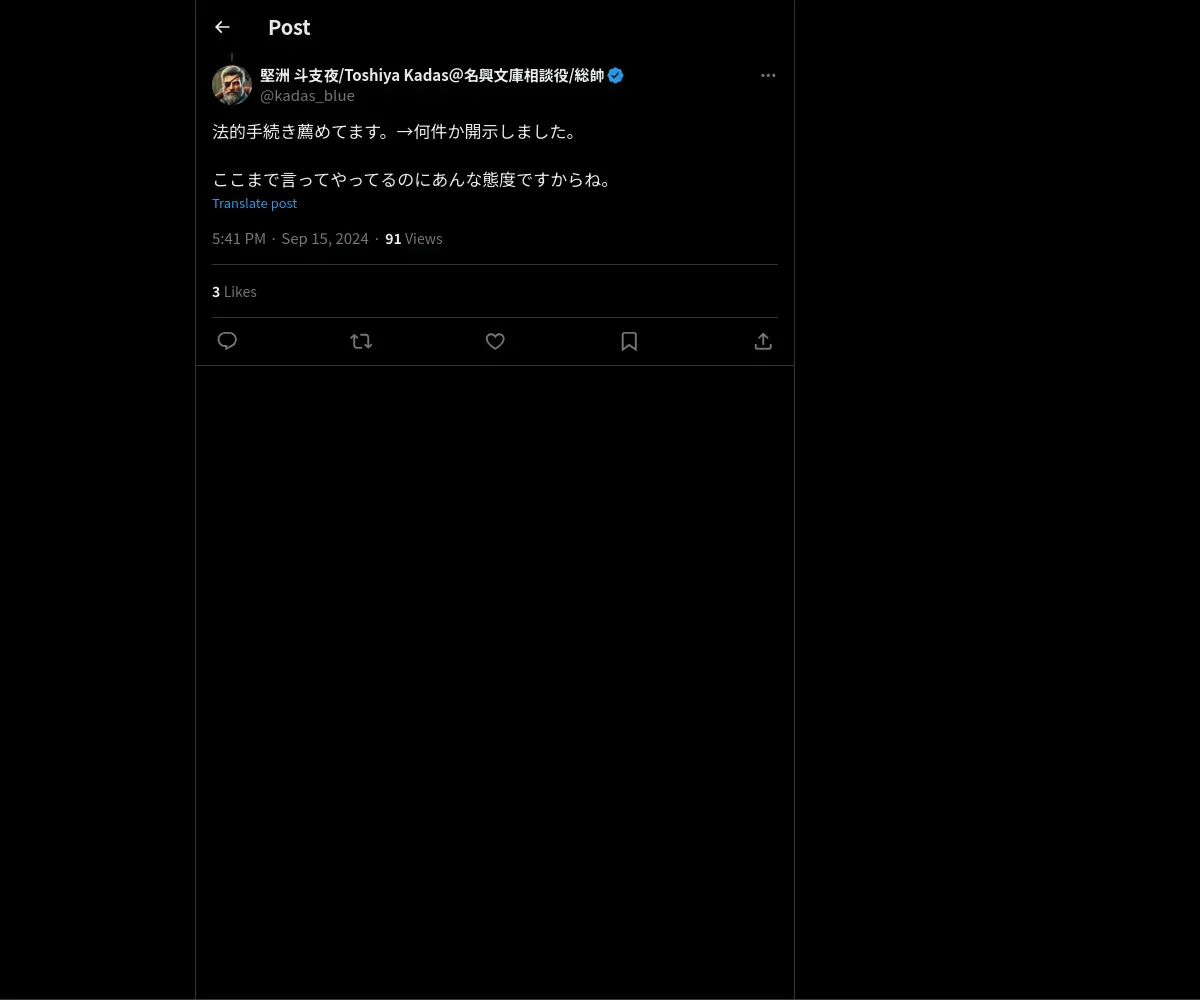Click the blue verified badge
Viewport: 1200px width, 1000px height.
coord(615,75)
